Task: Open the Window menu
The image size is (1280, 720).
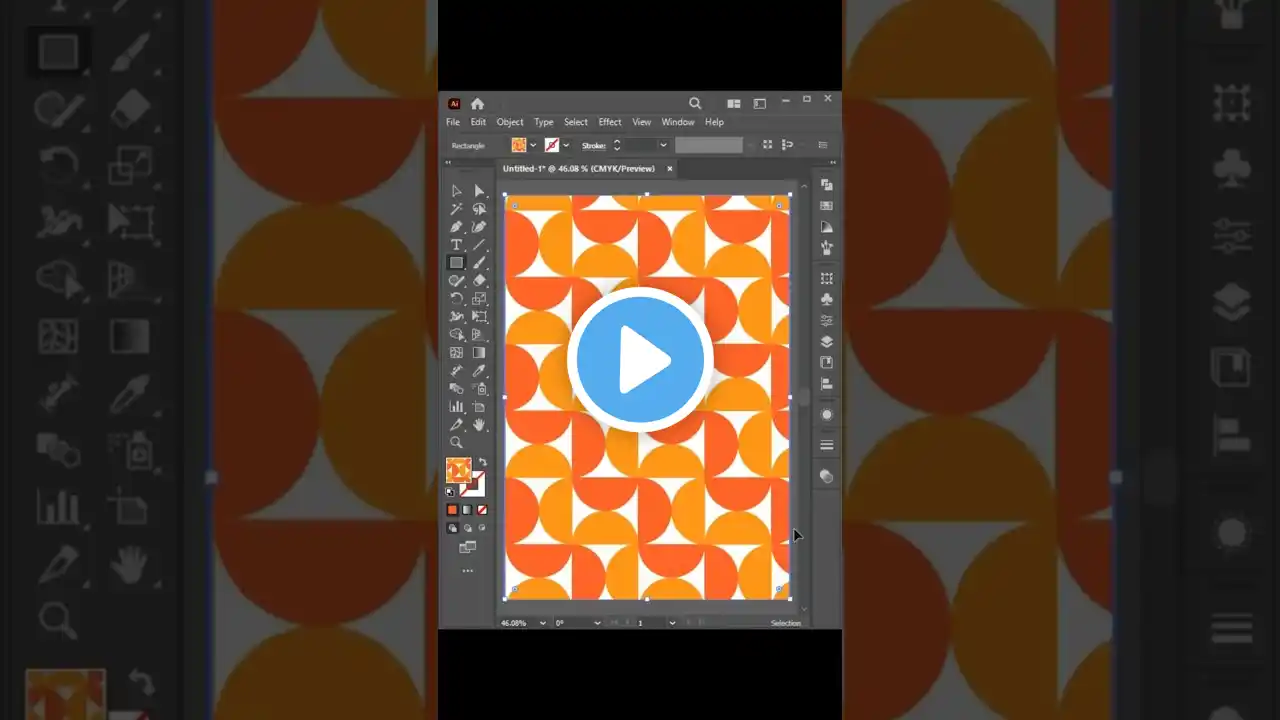Action: pyautogui.click(x=678, y=122)
